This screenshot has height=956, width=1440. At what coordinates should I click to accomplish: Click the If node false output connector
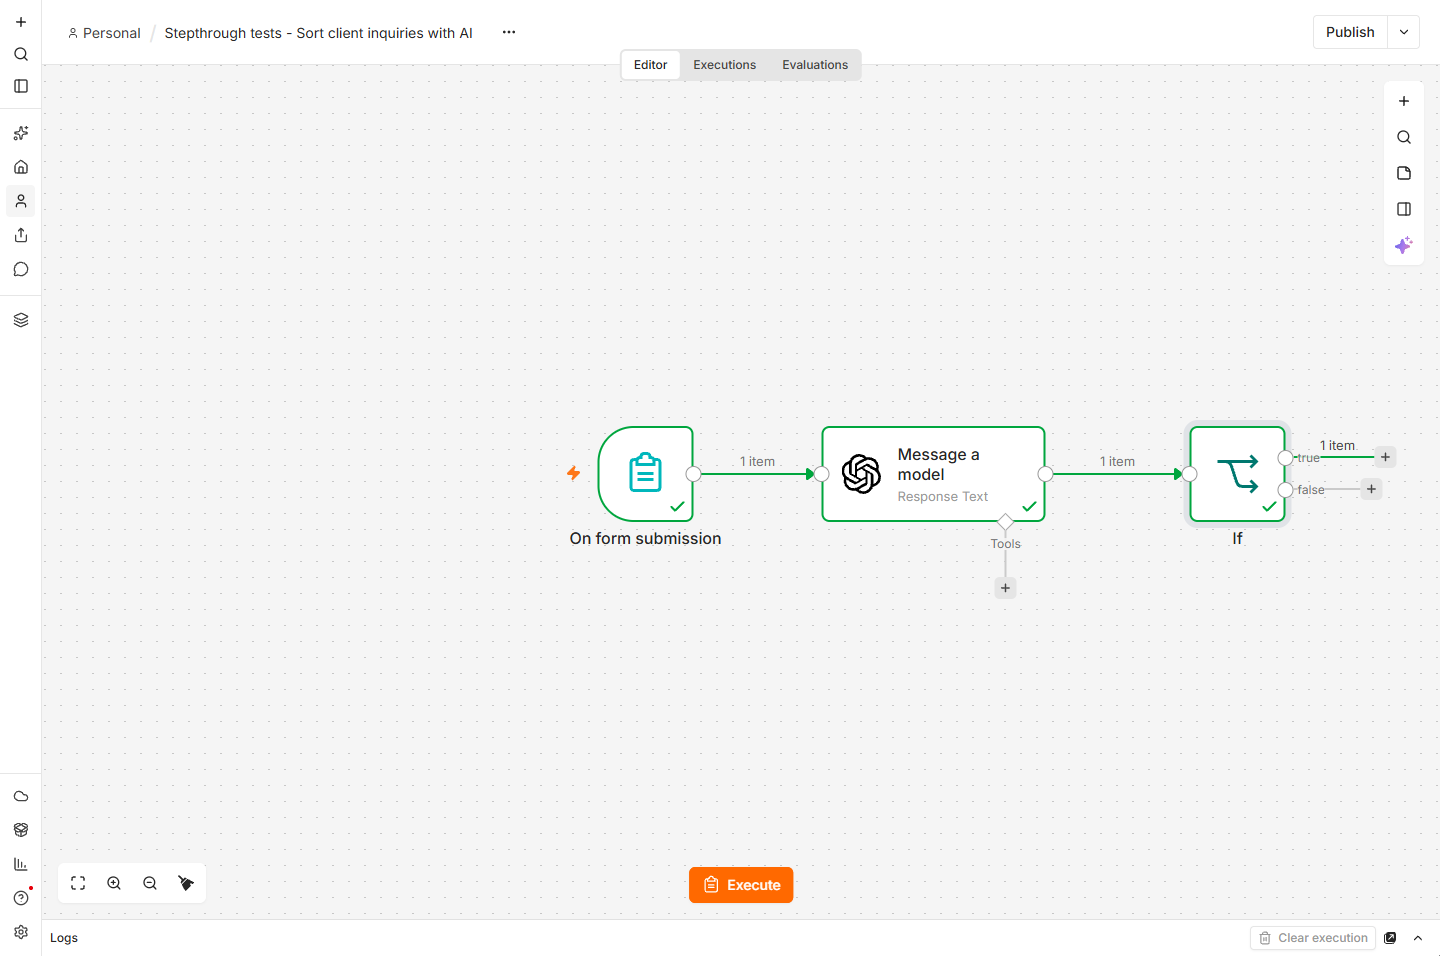tap(1285, 490)
